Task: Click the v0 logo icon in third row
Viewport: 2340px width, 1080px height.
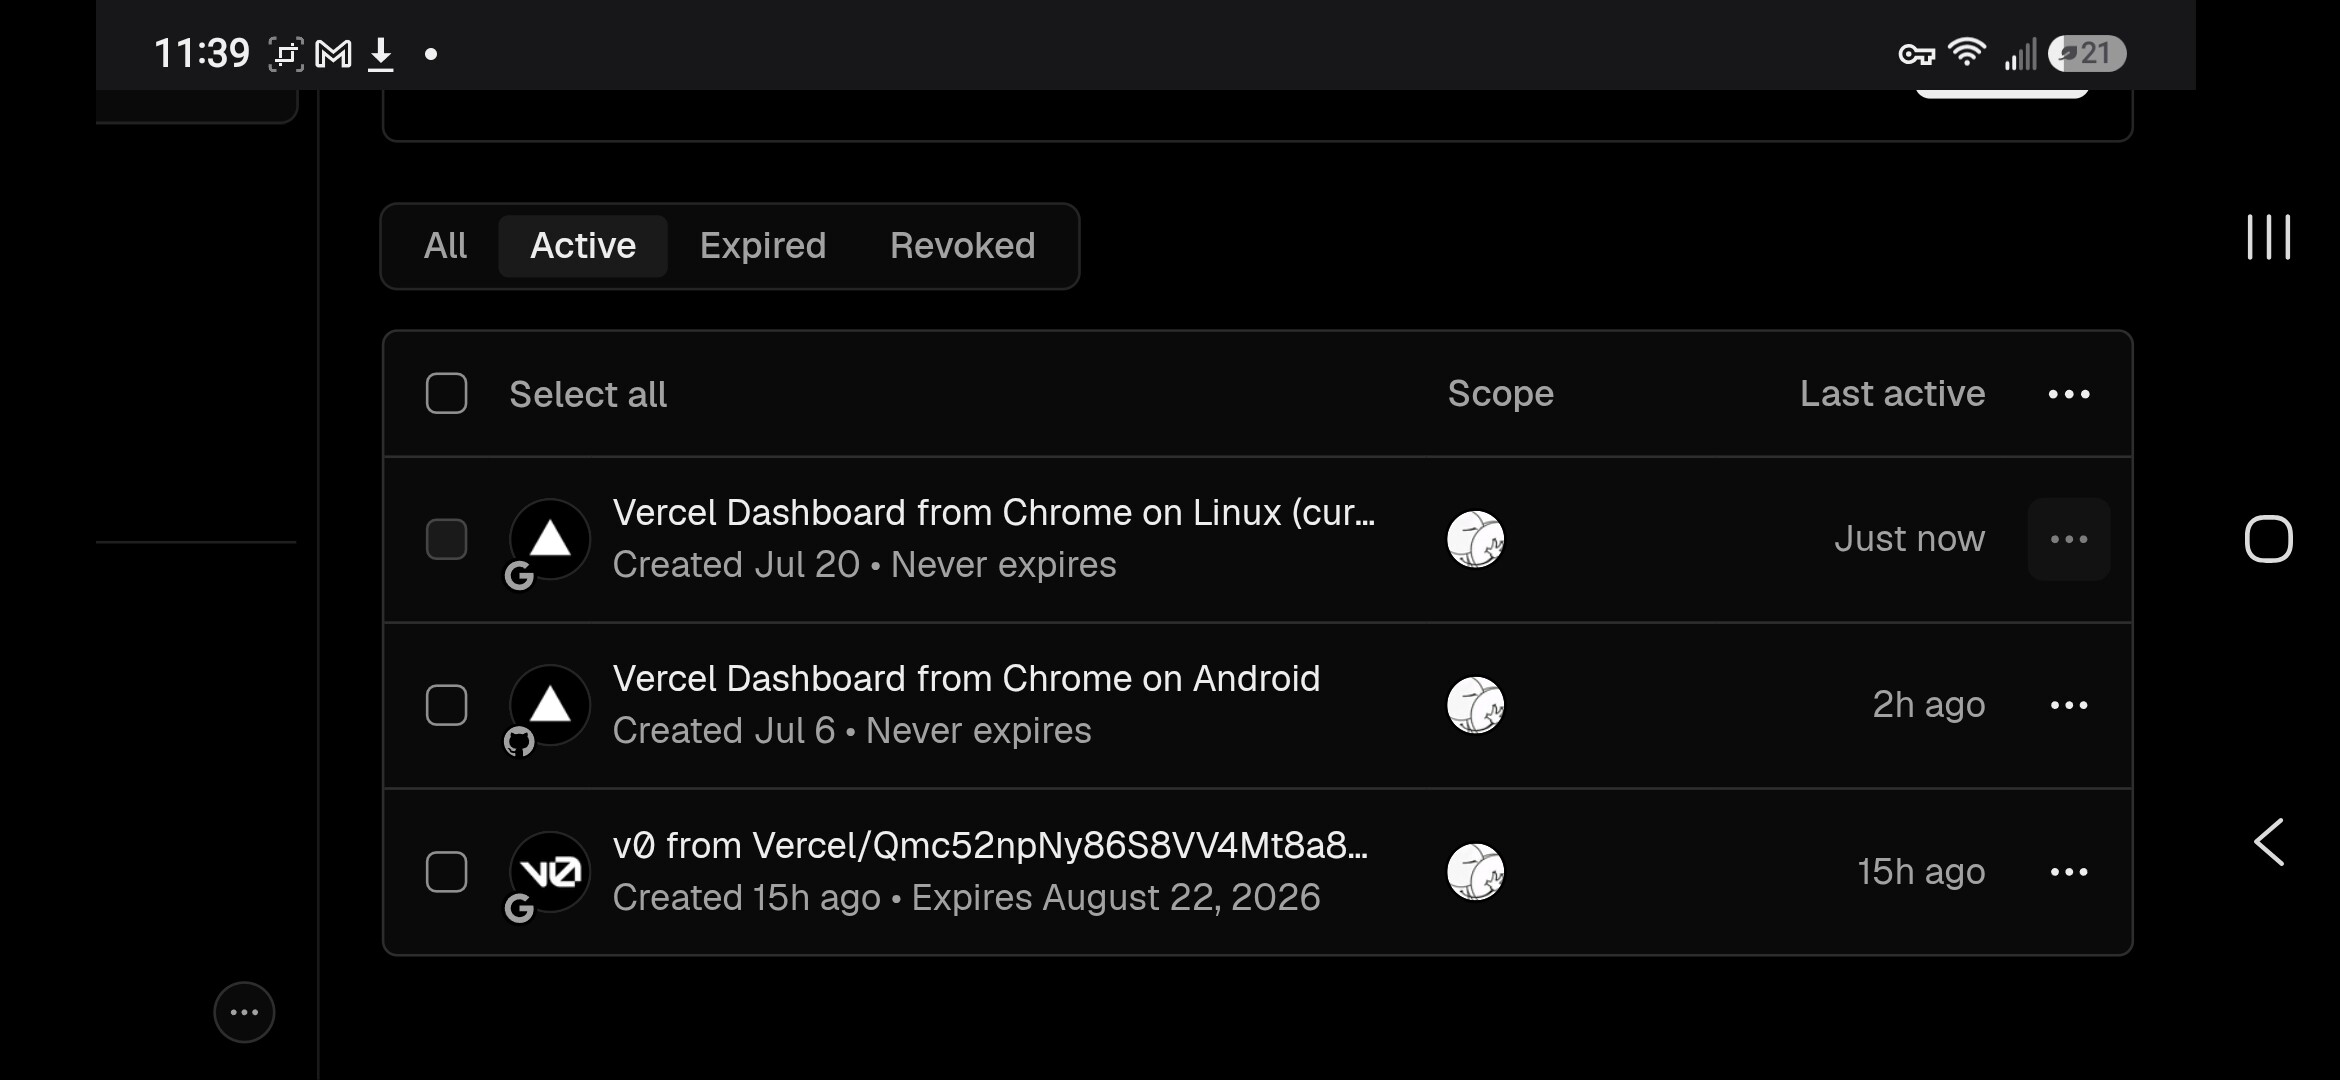Action: (x=550, y=872)
